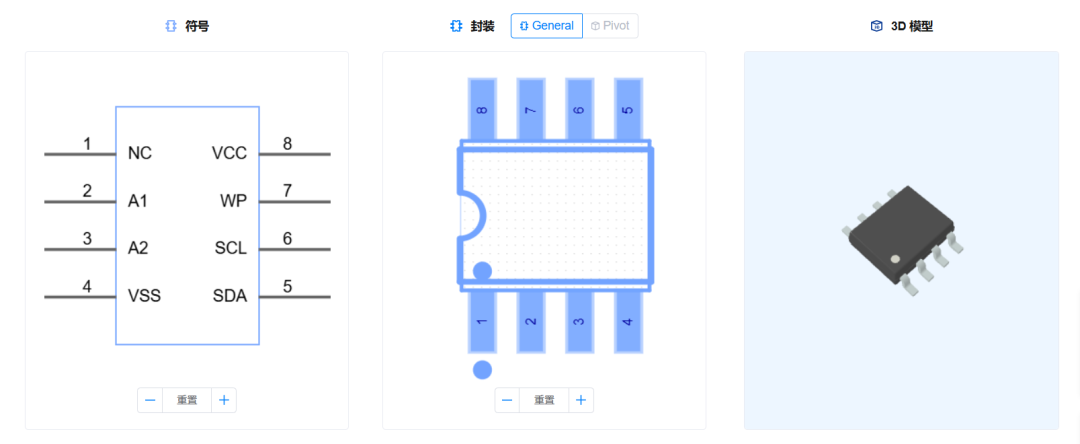Viewport: 1080px width, 444px height.
Task: Click the WP pin label
Action: [233, 201]
